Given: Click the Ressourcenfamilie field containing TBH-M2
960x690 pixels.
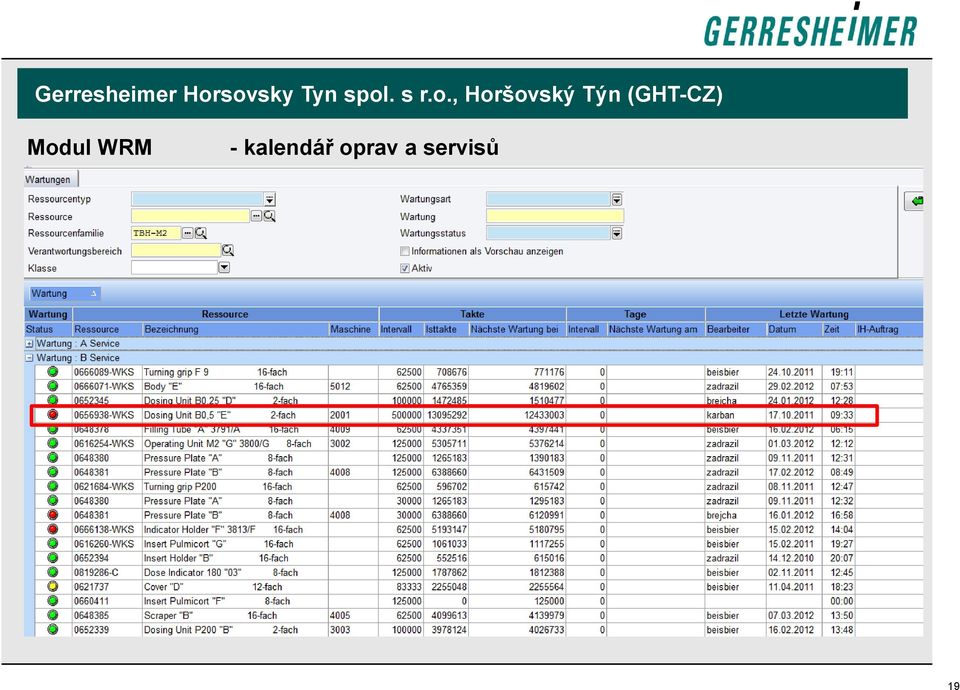Looking at the screenshot, I should coord(156,233).
